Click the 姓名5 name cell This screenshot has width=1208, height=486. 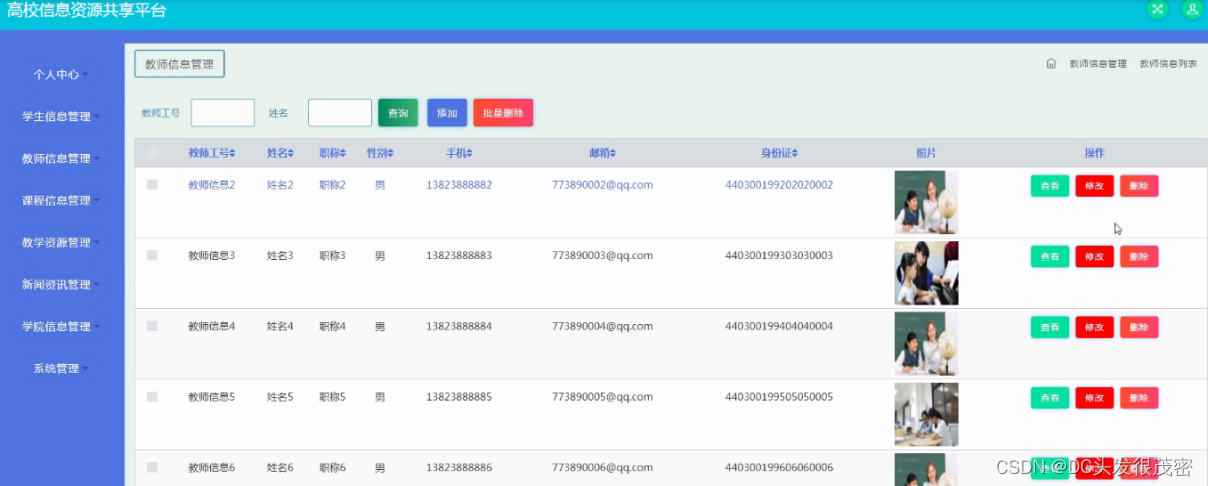[280, 397]
